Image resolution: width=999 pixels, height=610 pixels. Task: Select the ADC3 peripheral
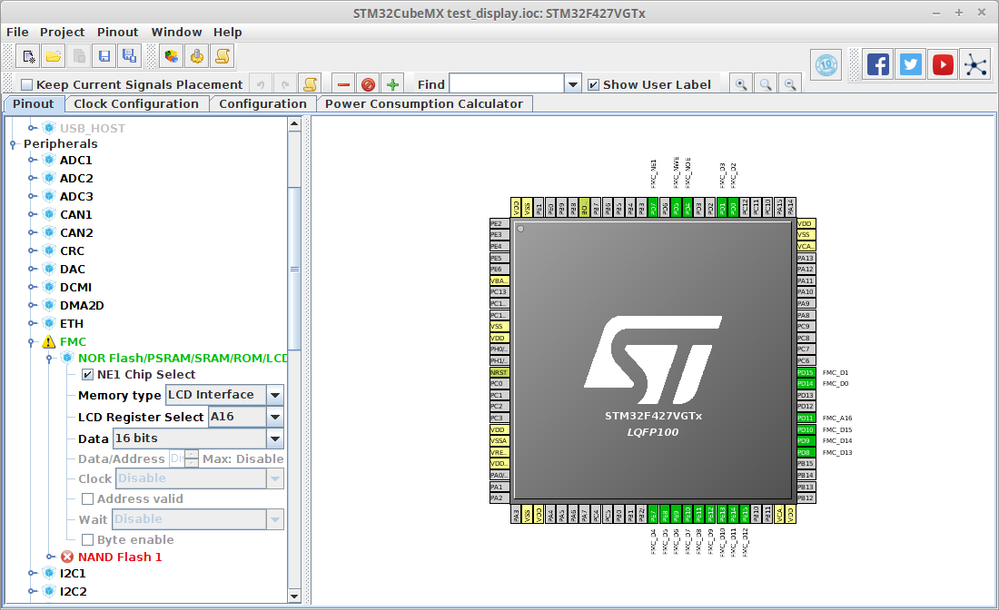click(x=76, y=196)
